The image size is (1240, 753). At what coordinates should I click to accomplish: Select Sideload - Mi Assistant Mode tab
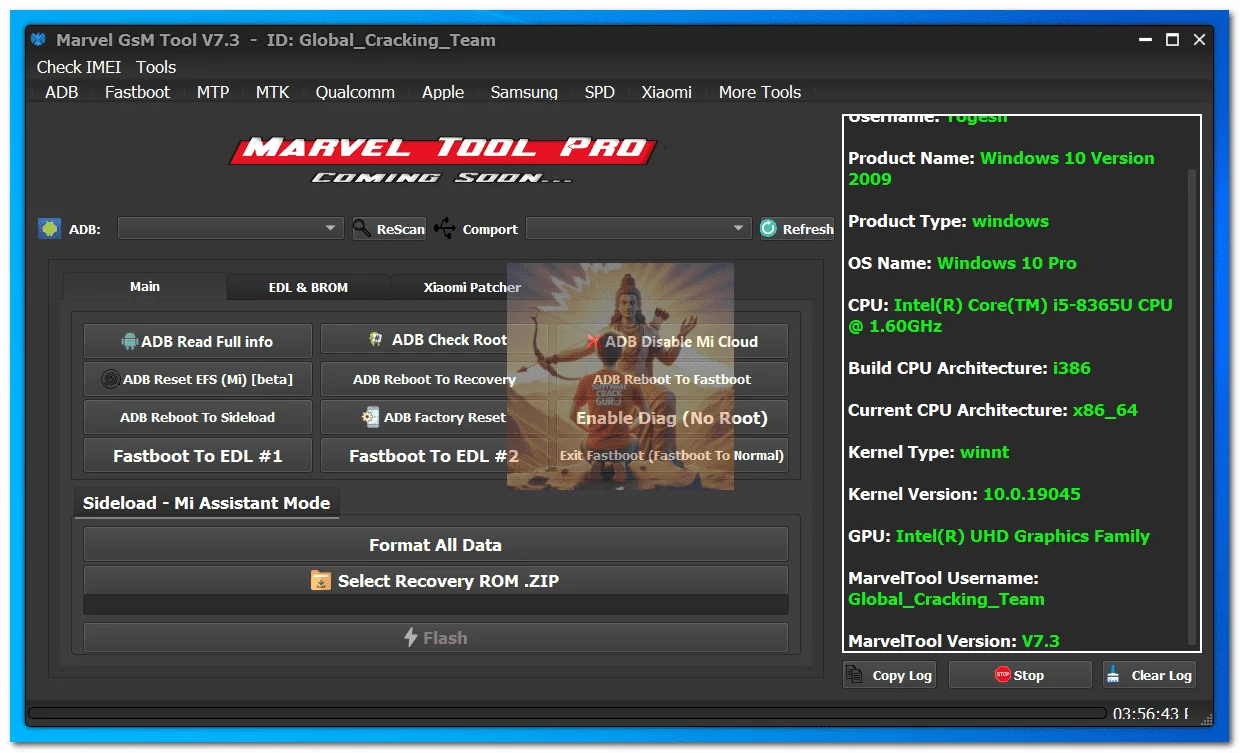click(206, 503)
